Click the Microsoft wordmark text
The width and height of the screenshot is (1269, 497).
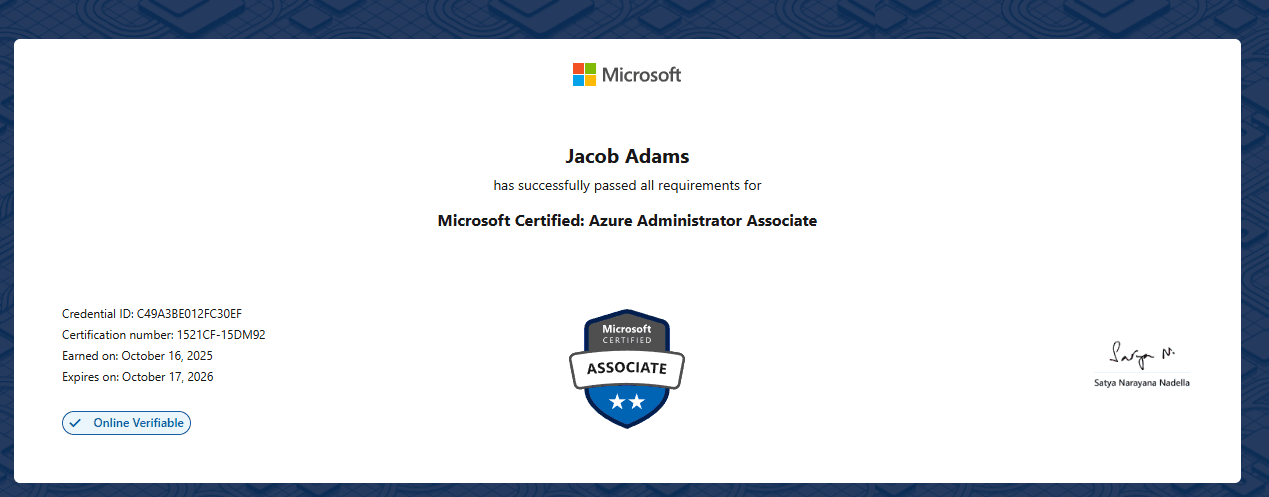[641, 75]
